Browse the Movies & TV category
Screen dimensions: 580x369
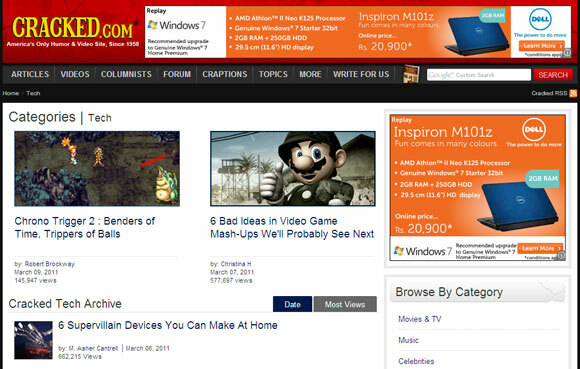pos(419,319)
